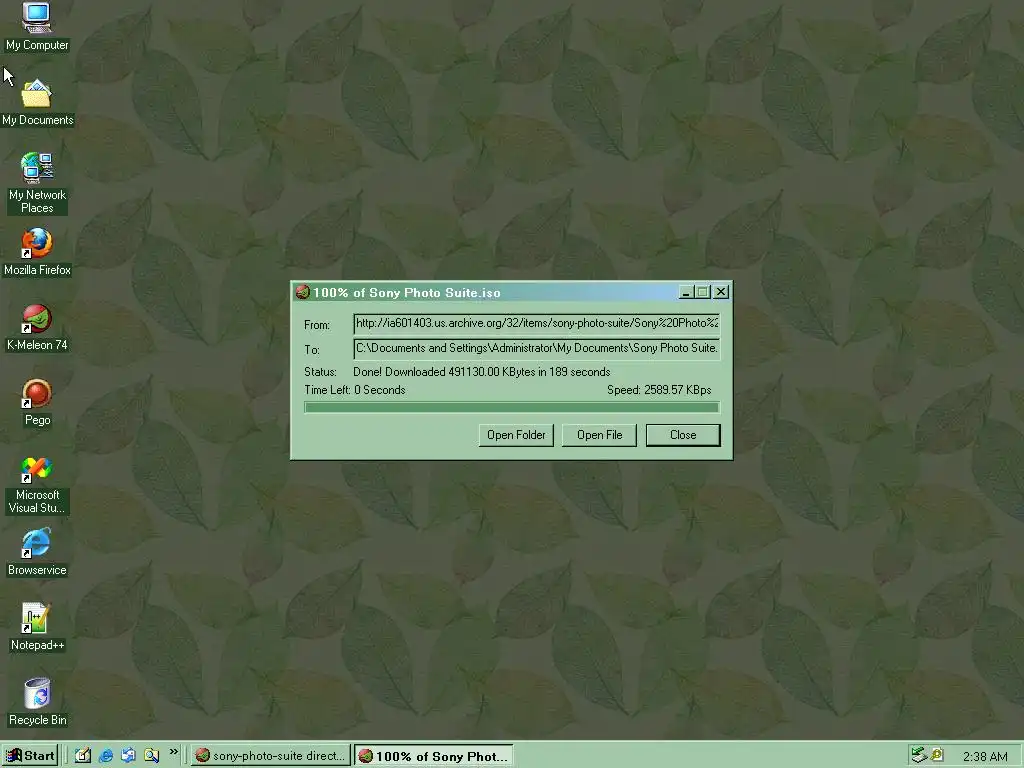This screenshot has height=768, width=1024.
Task: Click the disabled maximize button of download dialog
Action: coord(702,292)
